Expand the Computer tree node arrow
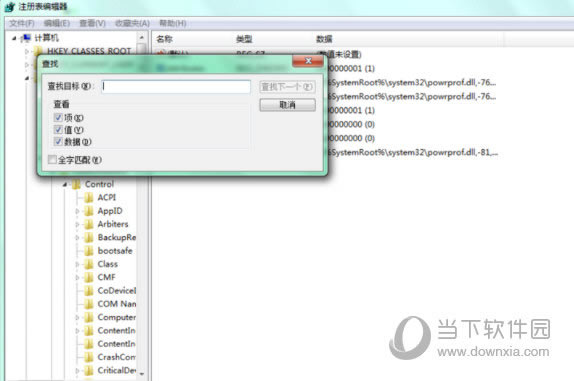This screenshot has height=381, width=574. [x=77, y=318]
